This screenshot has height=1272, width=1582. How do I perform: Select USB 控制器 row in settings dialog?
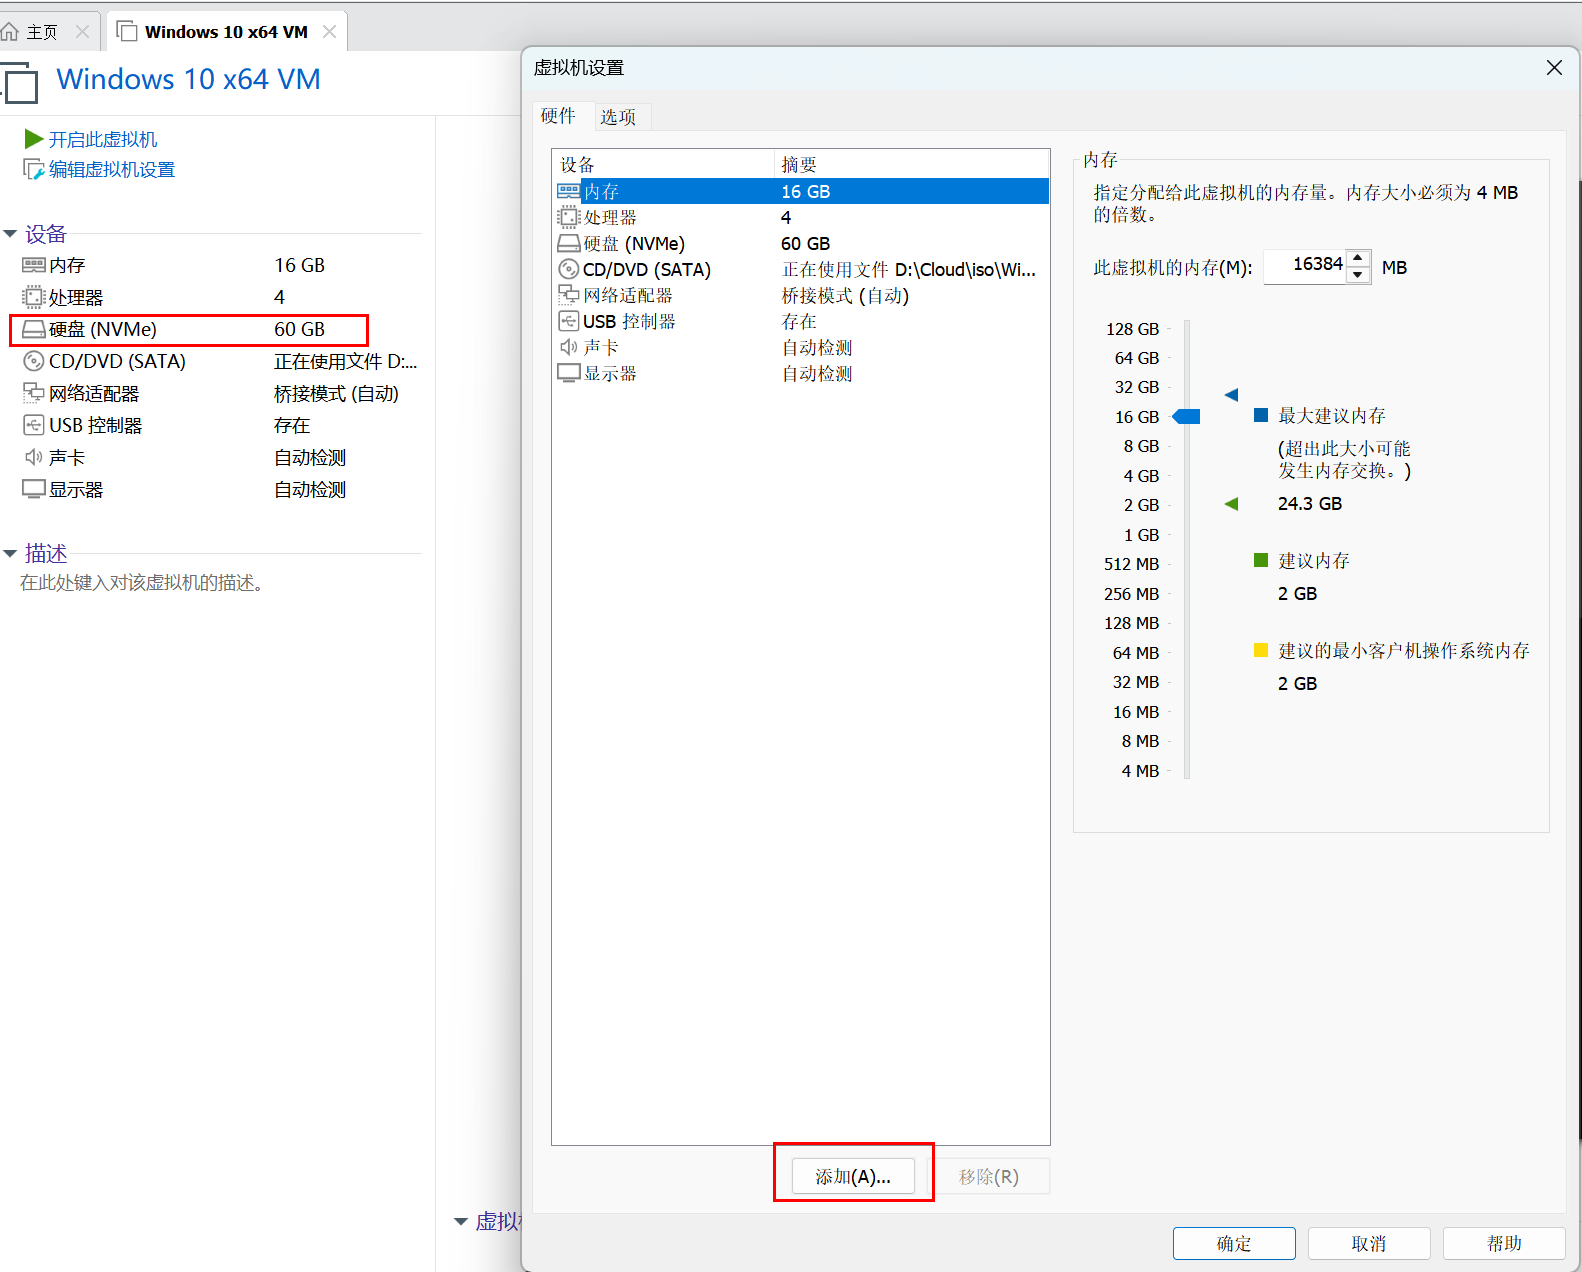point(800,321)
